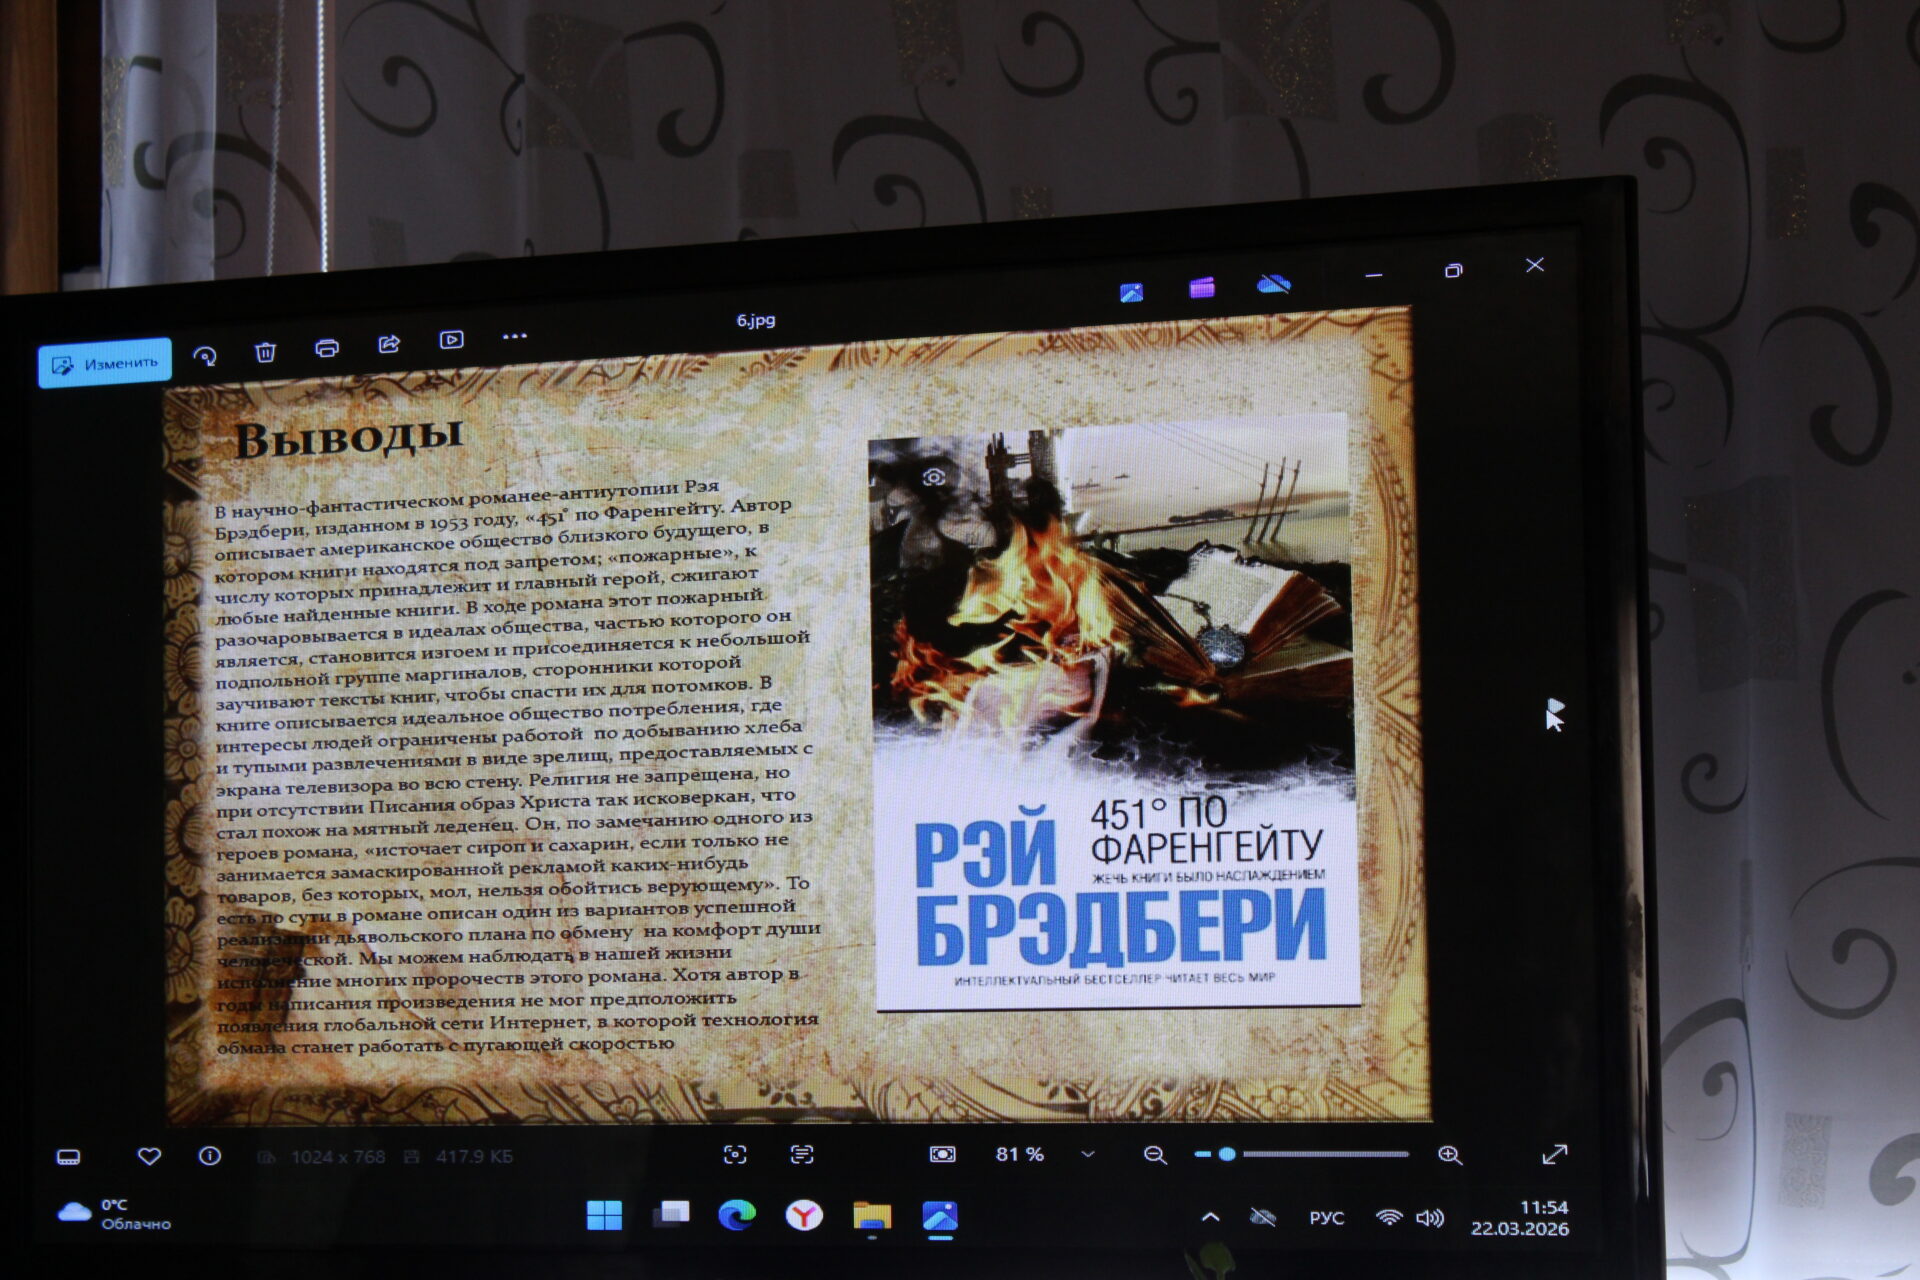1920x1280 pixels.
Task: Open the weather widget showing Облачно
Action: 115,1214
